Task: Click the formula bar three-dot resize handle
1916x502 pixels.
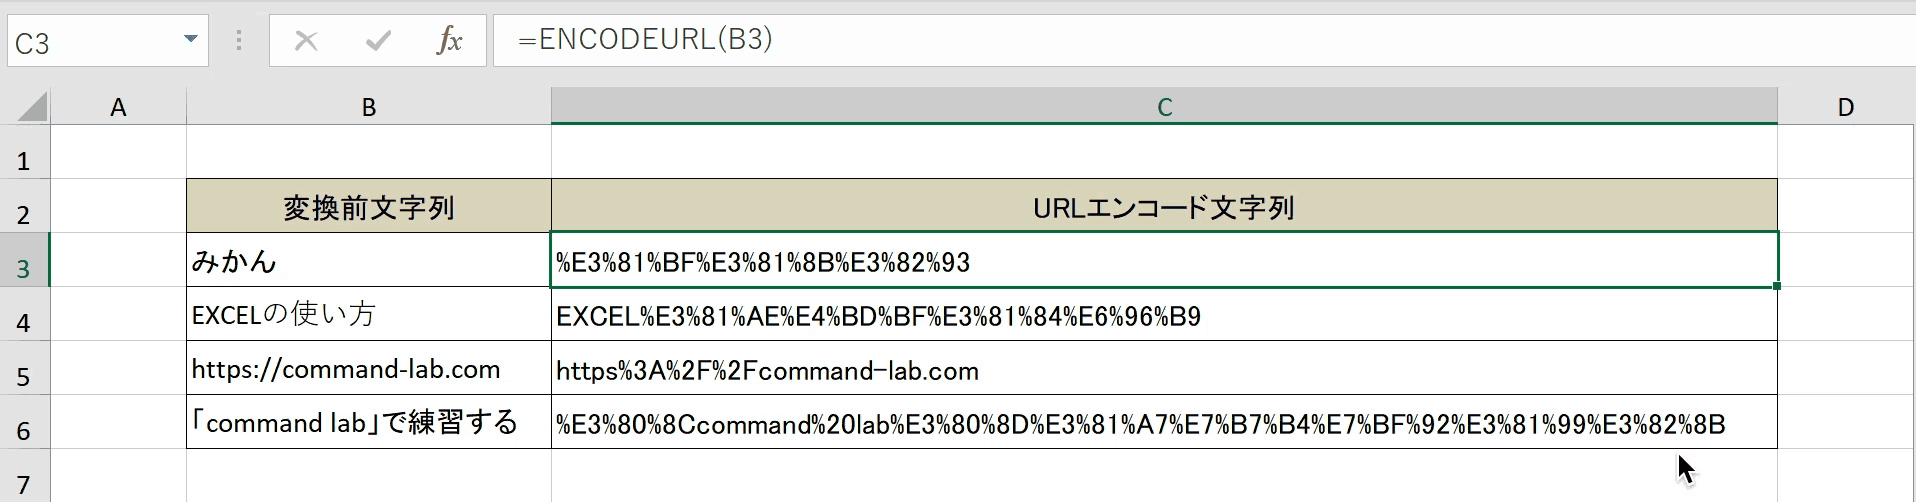Action: click(x=238, y=41)
